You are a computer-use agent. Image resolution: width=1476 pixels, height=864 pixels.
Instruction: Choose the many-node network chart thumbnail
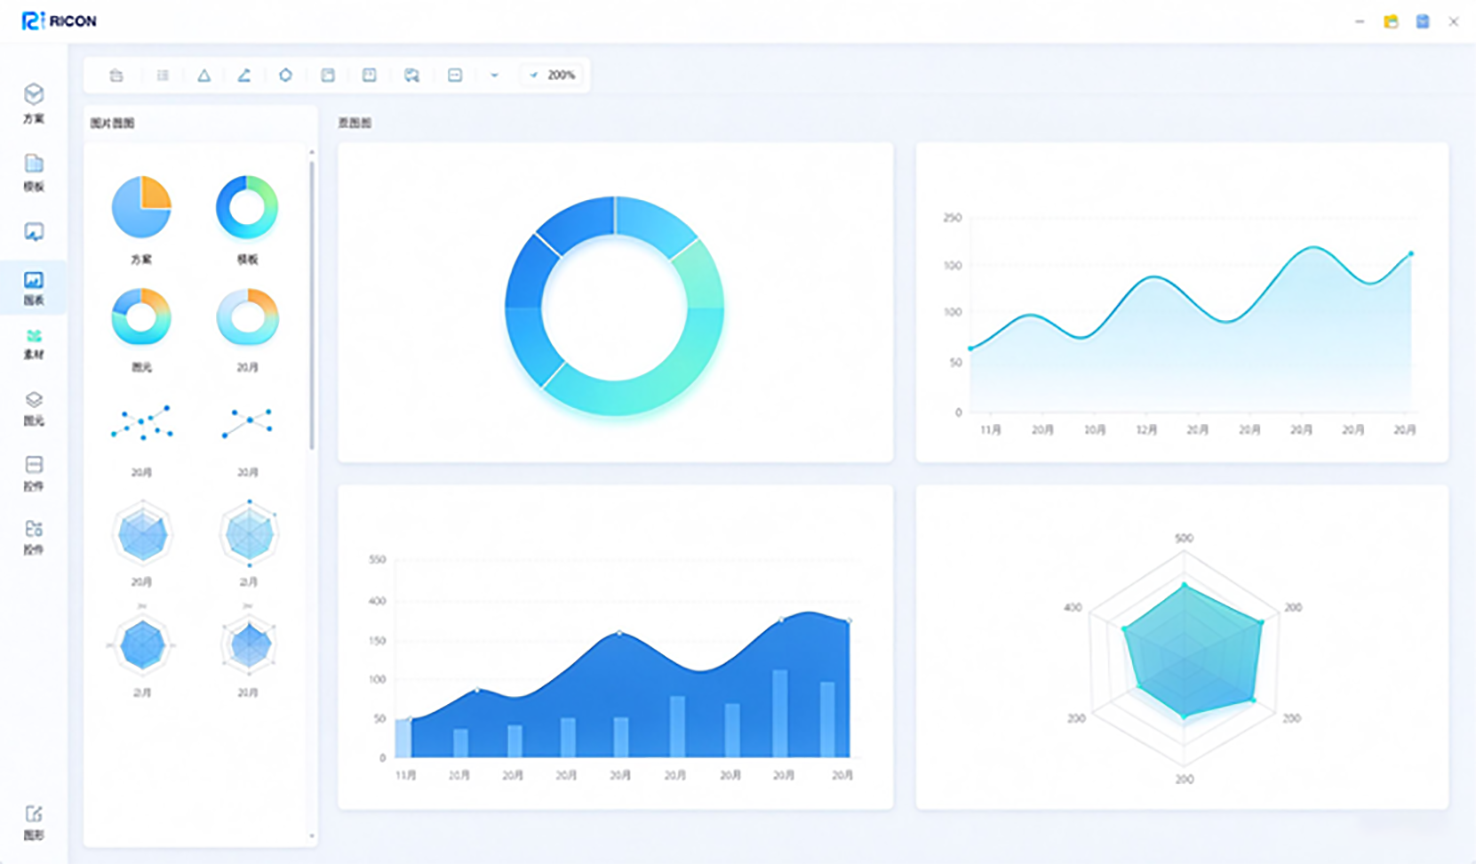141,423
